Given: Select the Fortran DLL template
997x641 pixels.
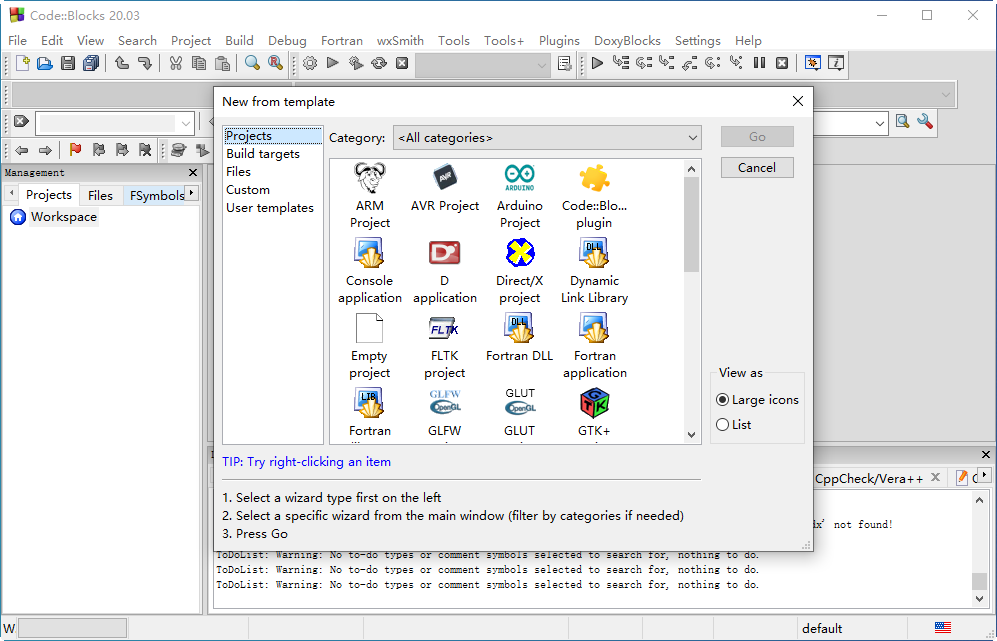Looking at the screenshot, I should [519, 338].
